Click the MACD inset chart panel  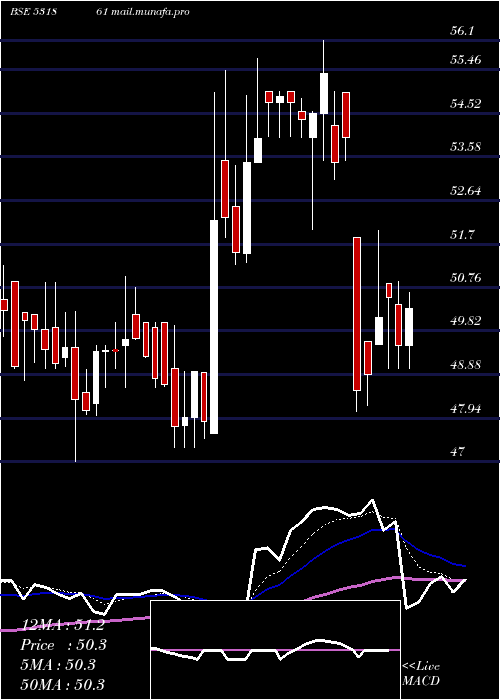[275, 650]
